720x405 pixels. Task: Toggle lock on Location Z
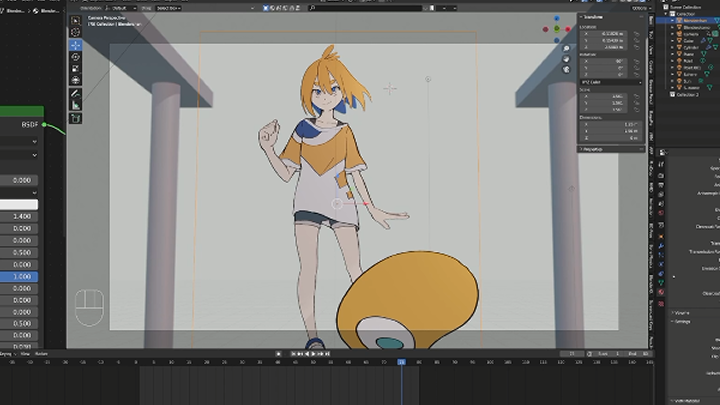636,47
